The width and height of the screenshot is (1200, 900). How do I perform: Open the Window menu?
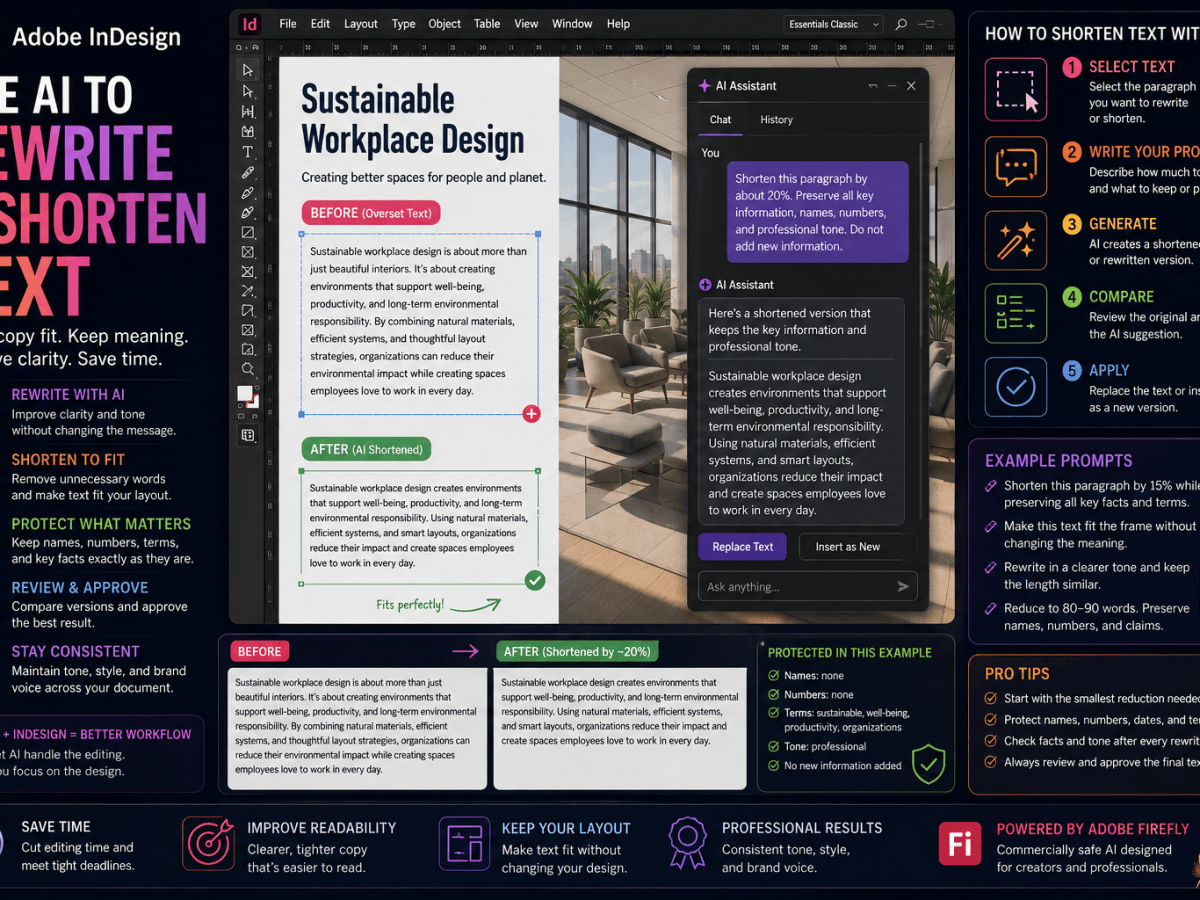tap(572, 24)
